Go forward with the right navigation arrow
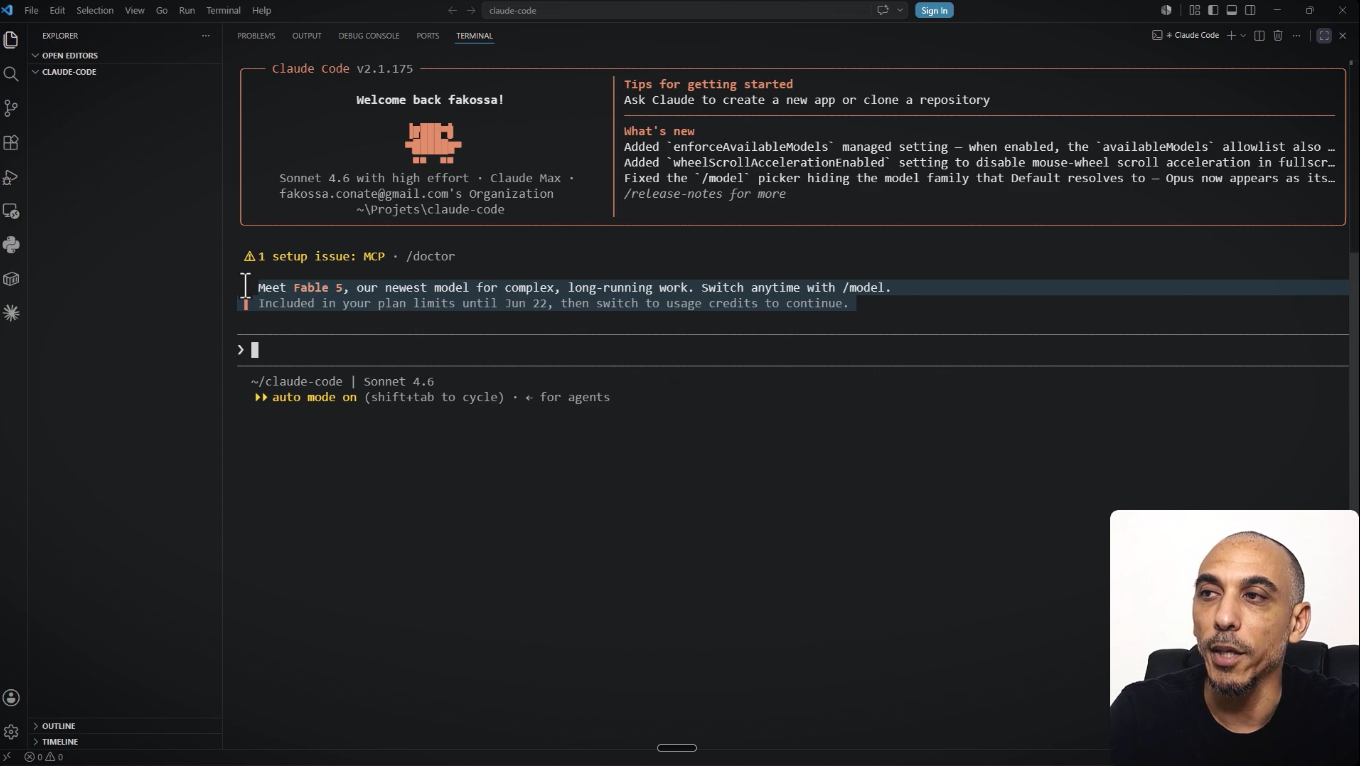Image resolution: width=1360 pixels, height=766 pixels. 471,10
